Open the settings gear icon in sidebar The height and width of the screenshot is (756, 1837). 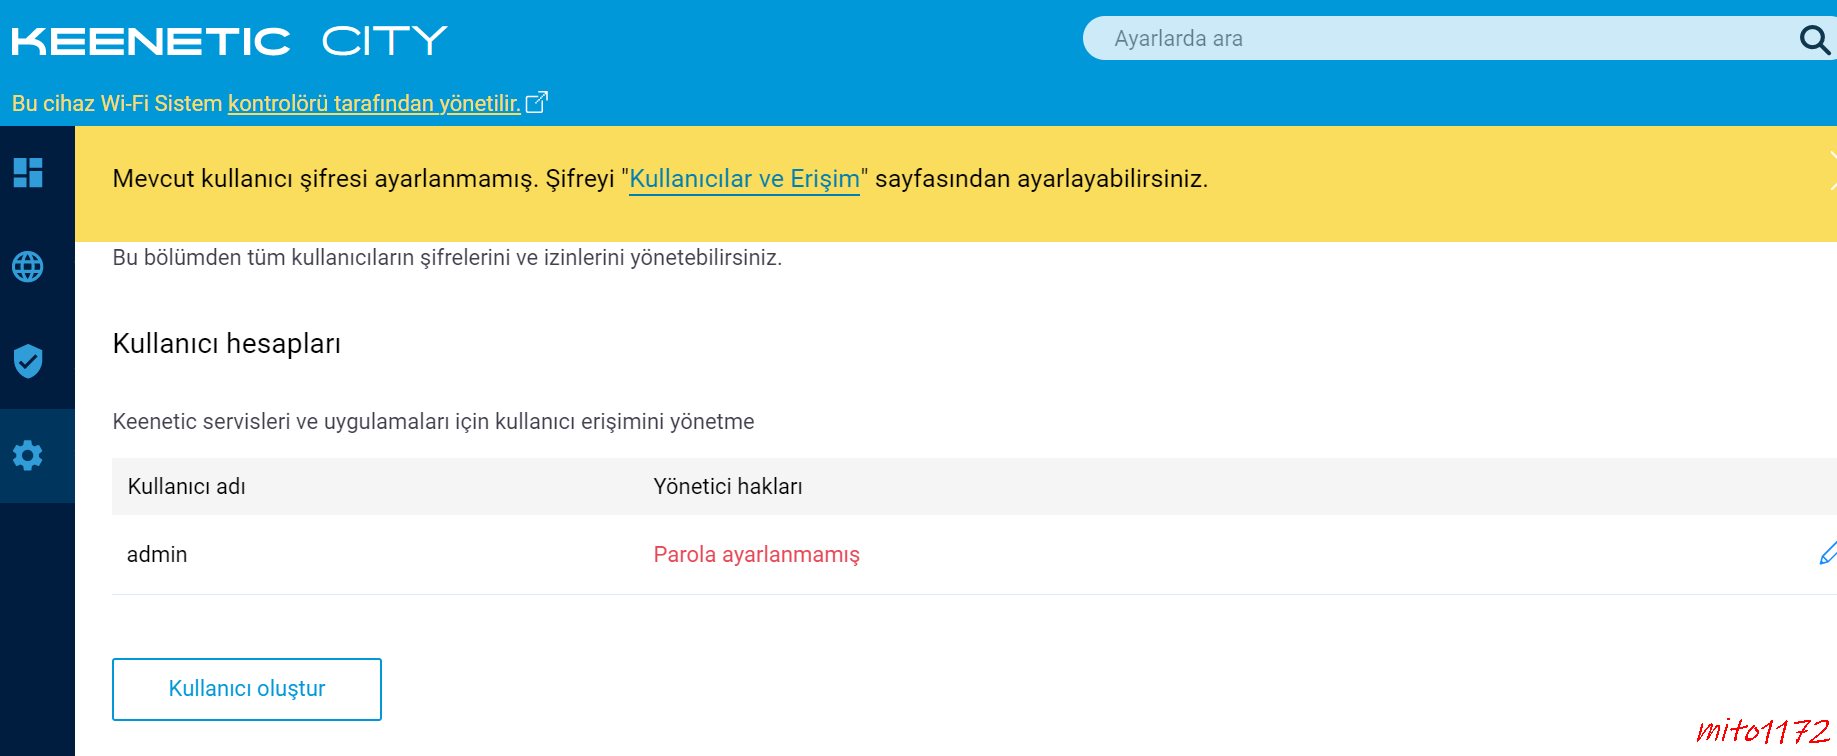28,455
